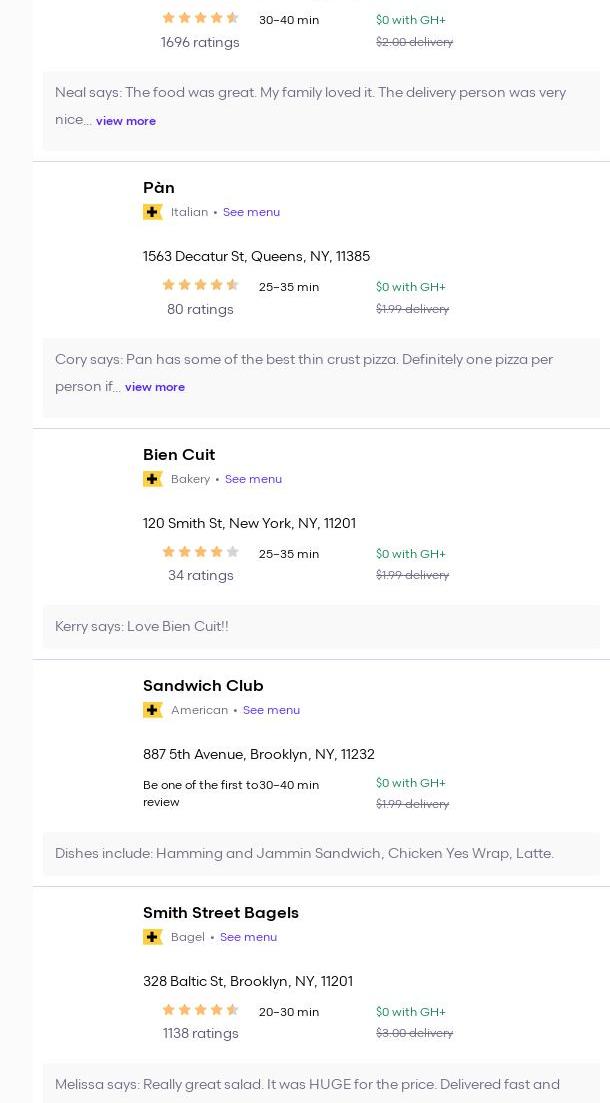Open the Smith Street Bagels restaurant title

[x=221, y=913]
